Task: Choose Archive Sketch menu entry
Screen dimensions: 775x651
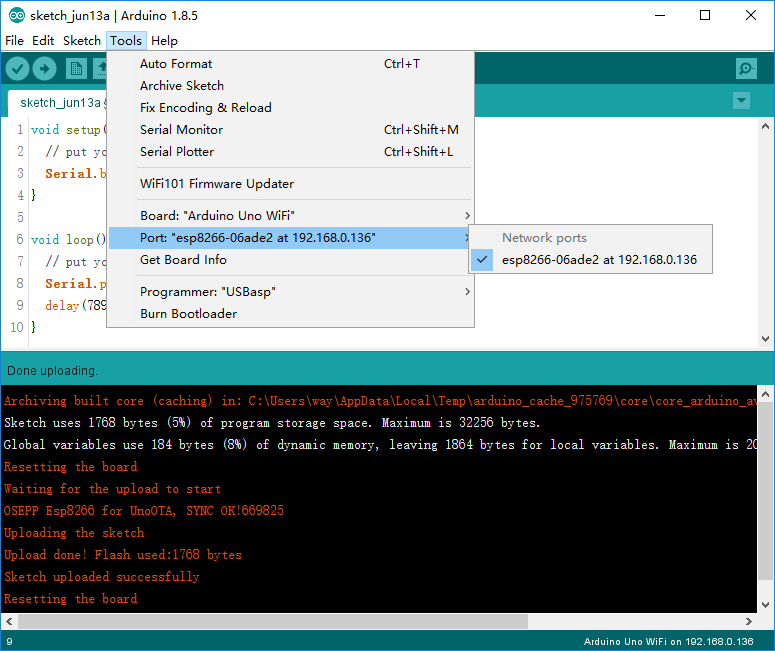Action: 182,86
